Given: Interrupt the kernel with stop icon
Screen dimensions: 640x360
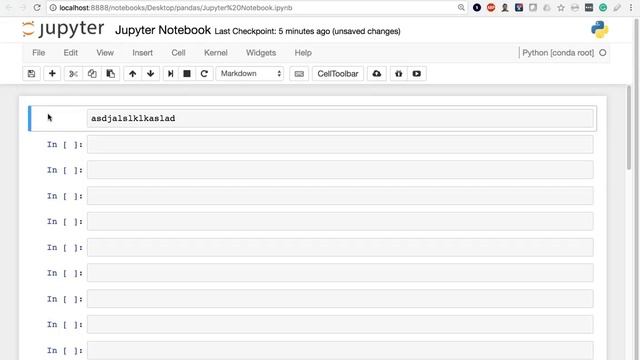Looking at the screenshot, I should [x=187, y=74].
